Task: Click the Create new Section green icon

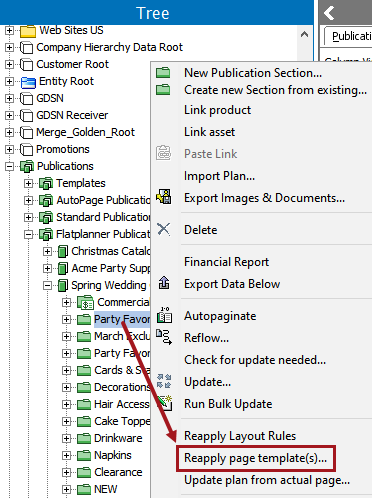Action: (x=163, y=90)
